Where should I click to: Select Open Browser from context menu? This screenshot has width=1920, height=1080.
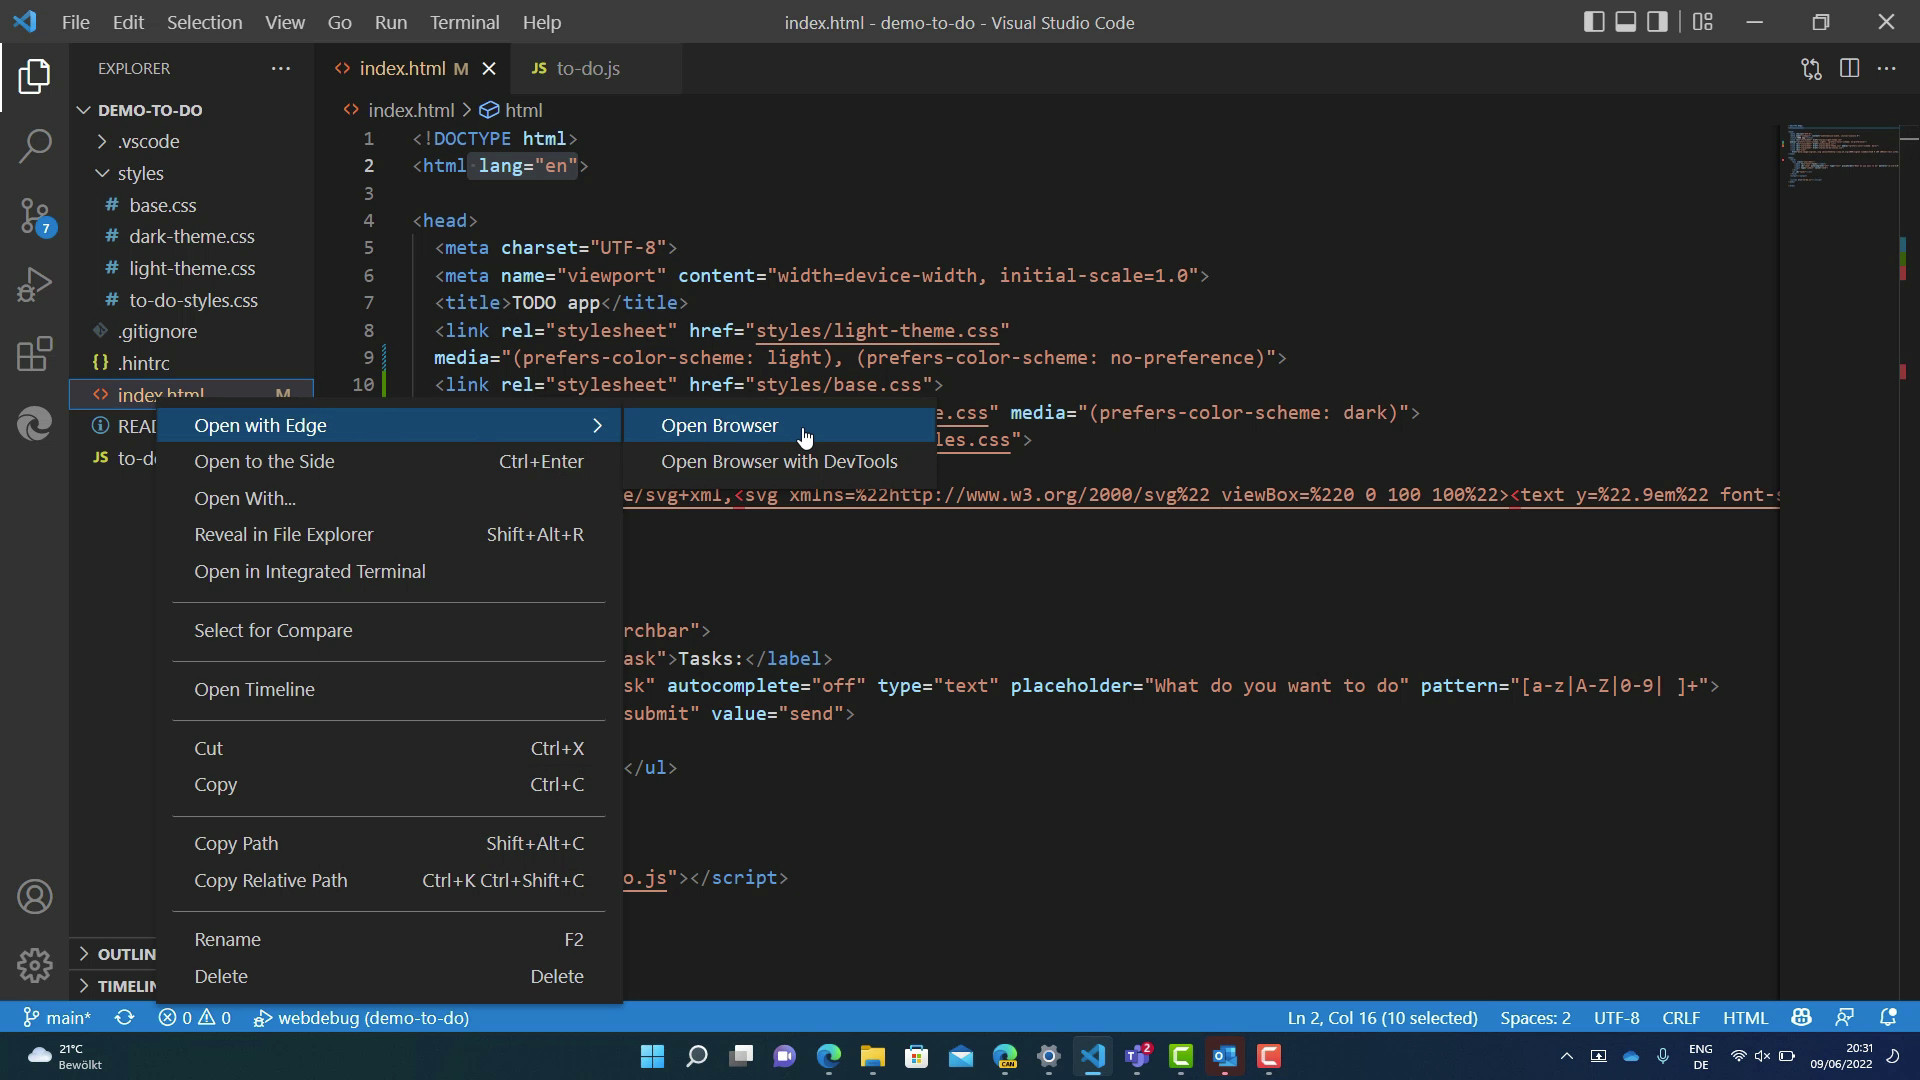tap(723, 425)
